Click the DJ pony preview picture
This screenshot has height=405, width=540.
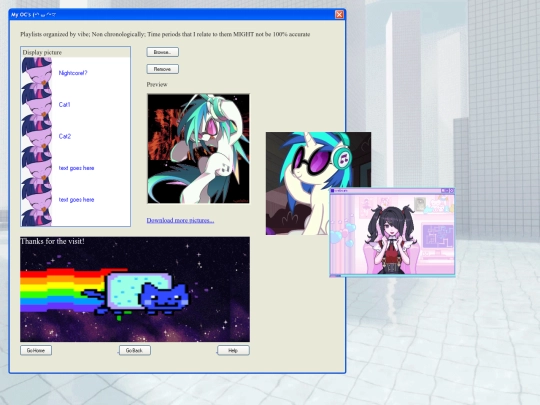tap(198, 148)
